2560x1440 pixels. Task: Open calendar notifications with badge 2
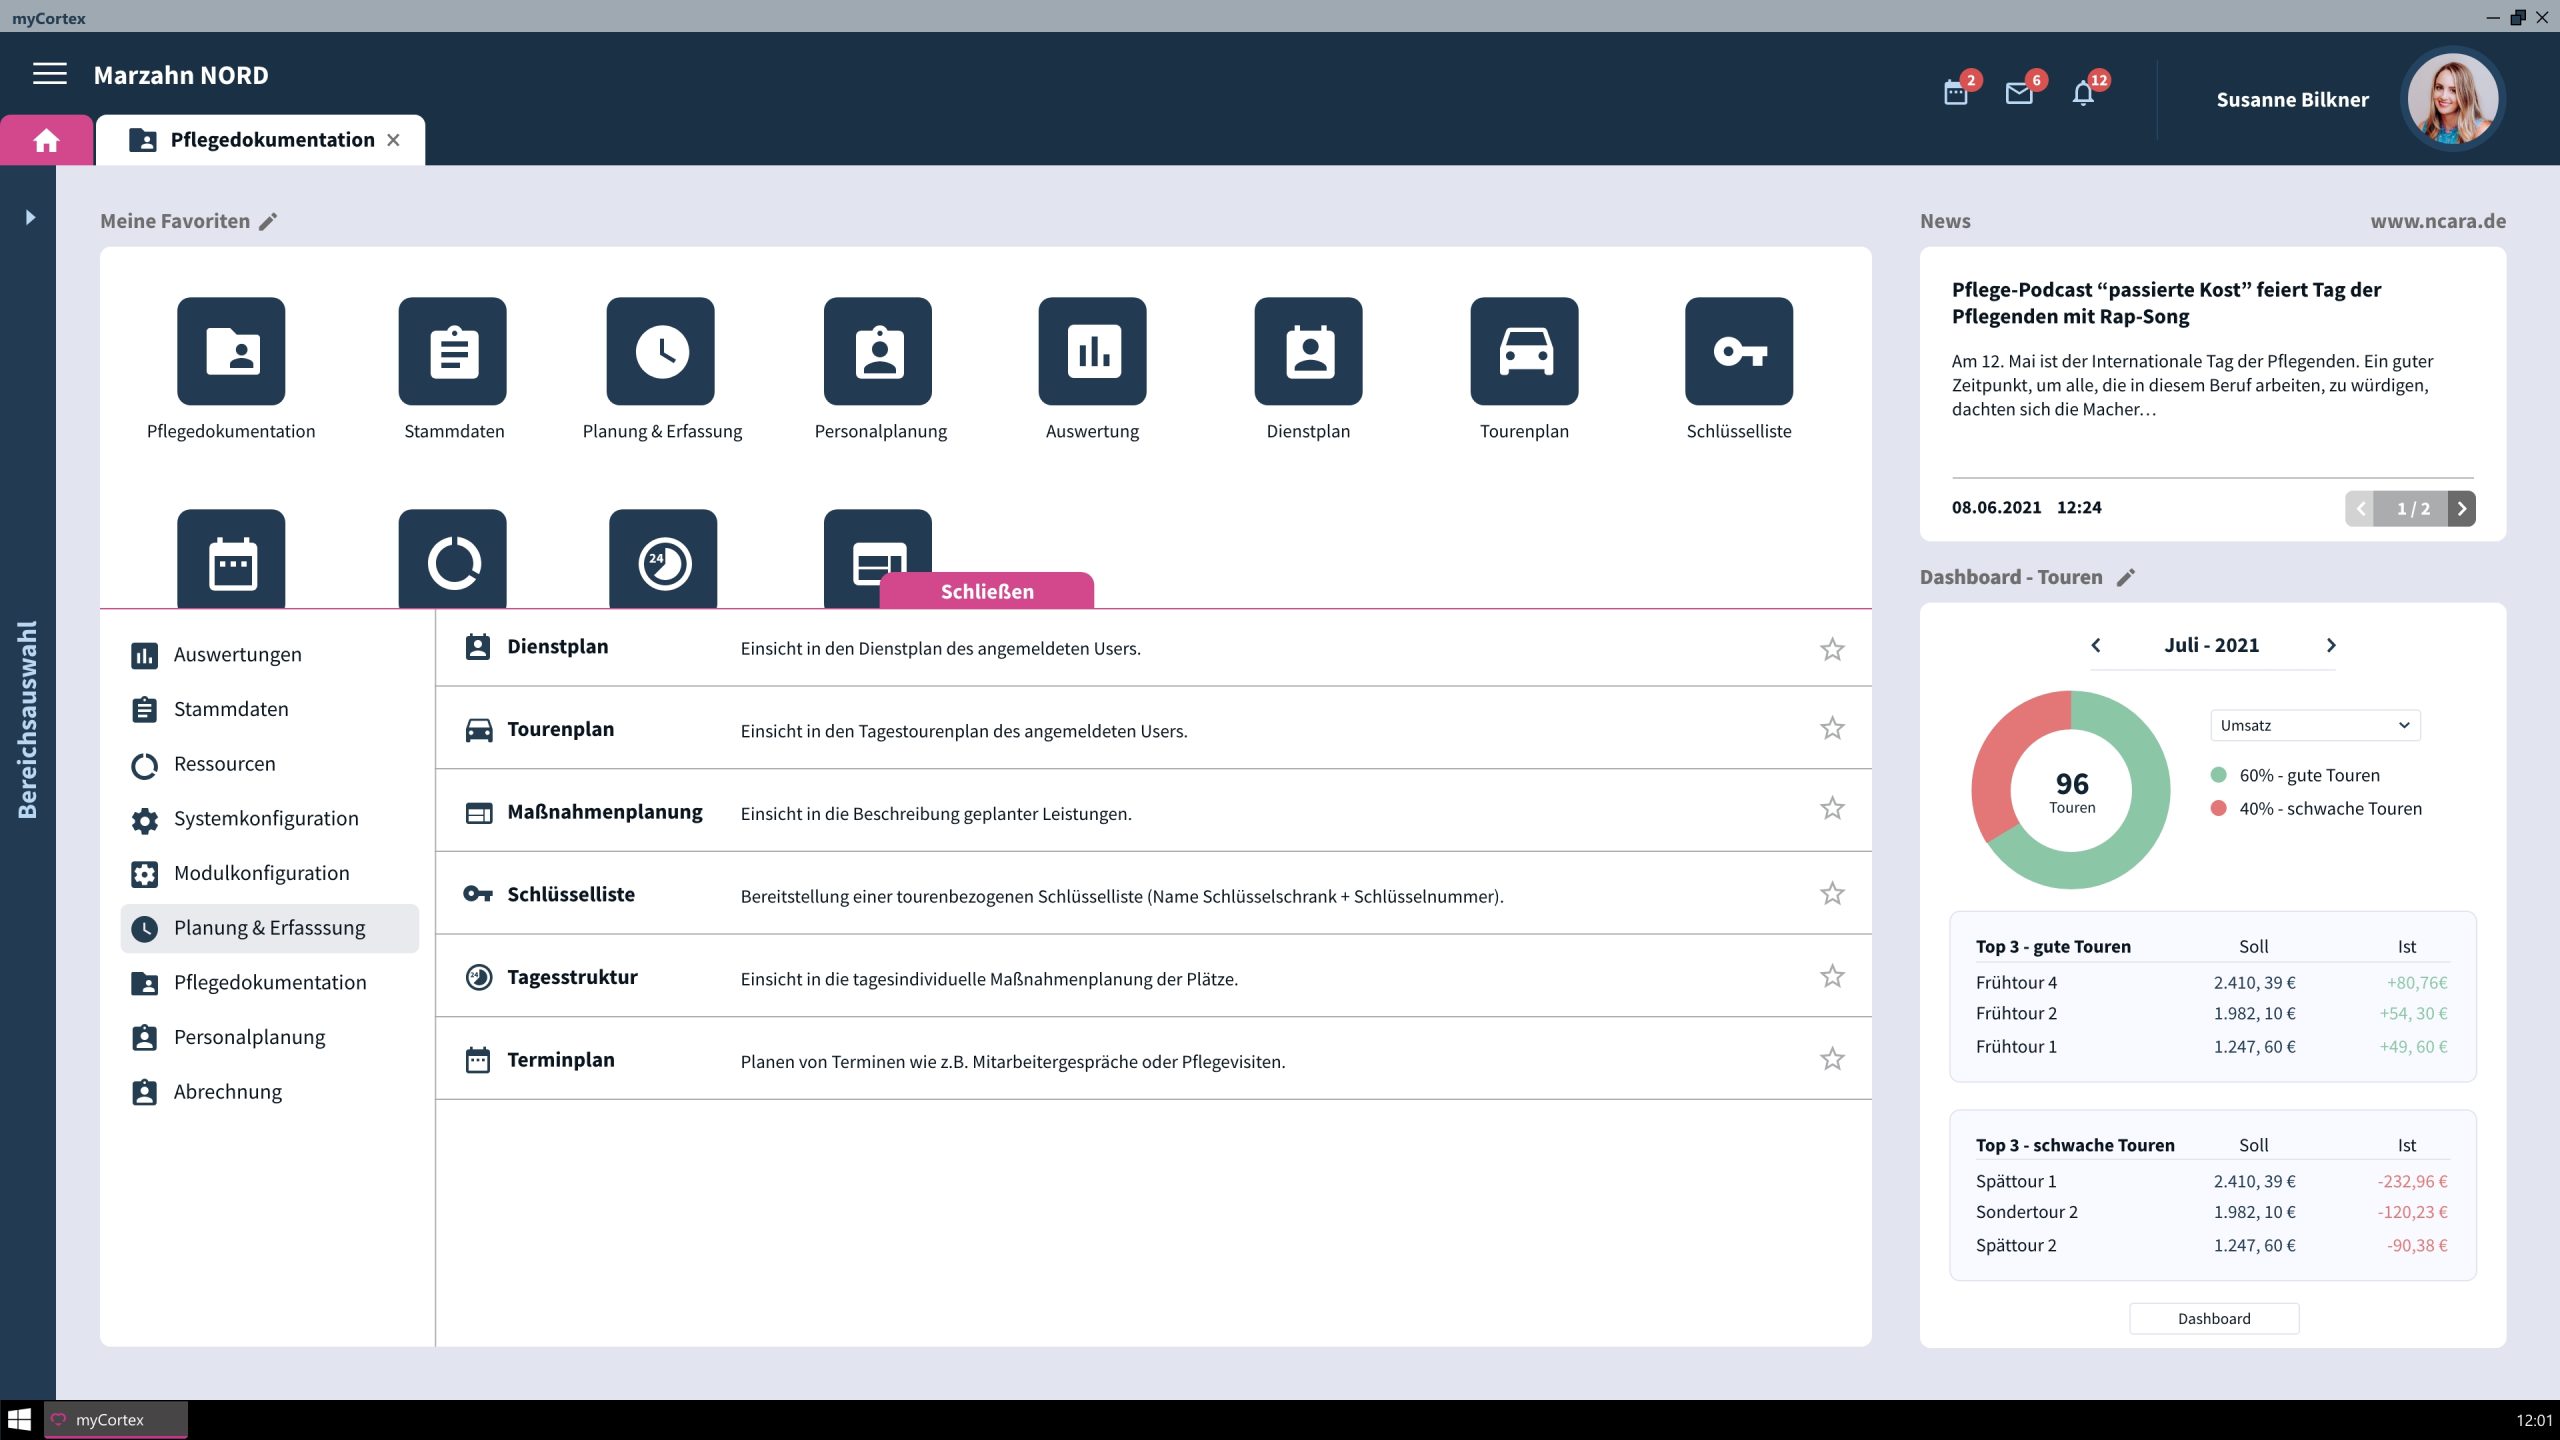(1957, 92)
